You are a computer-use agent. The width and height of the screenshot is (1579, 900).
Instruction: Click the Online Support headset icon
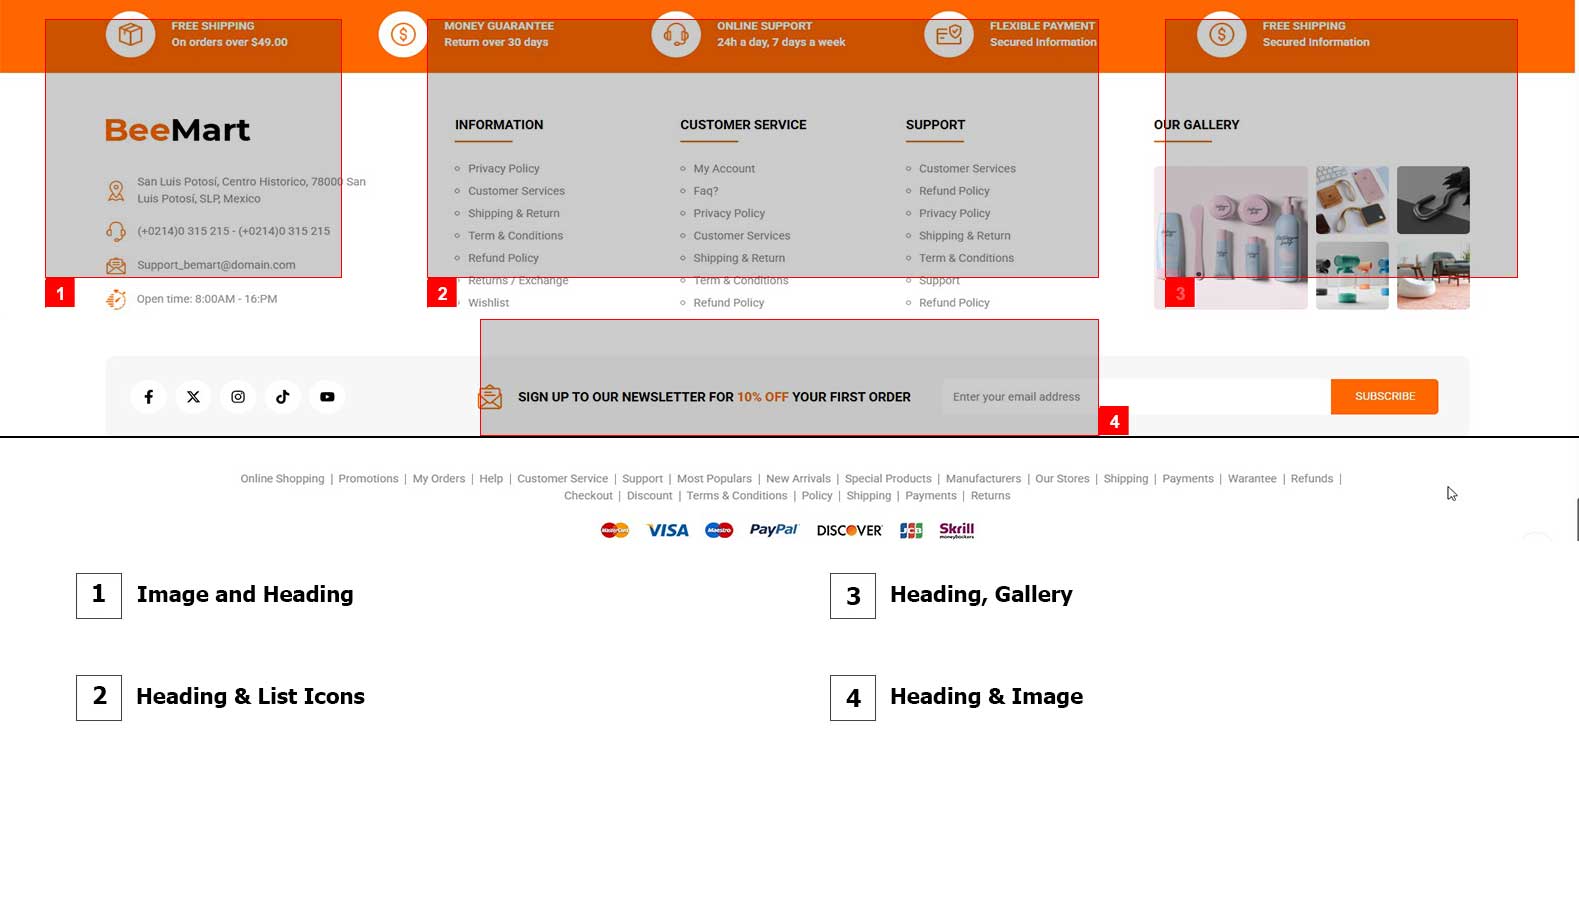tap(676, 35)
